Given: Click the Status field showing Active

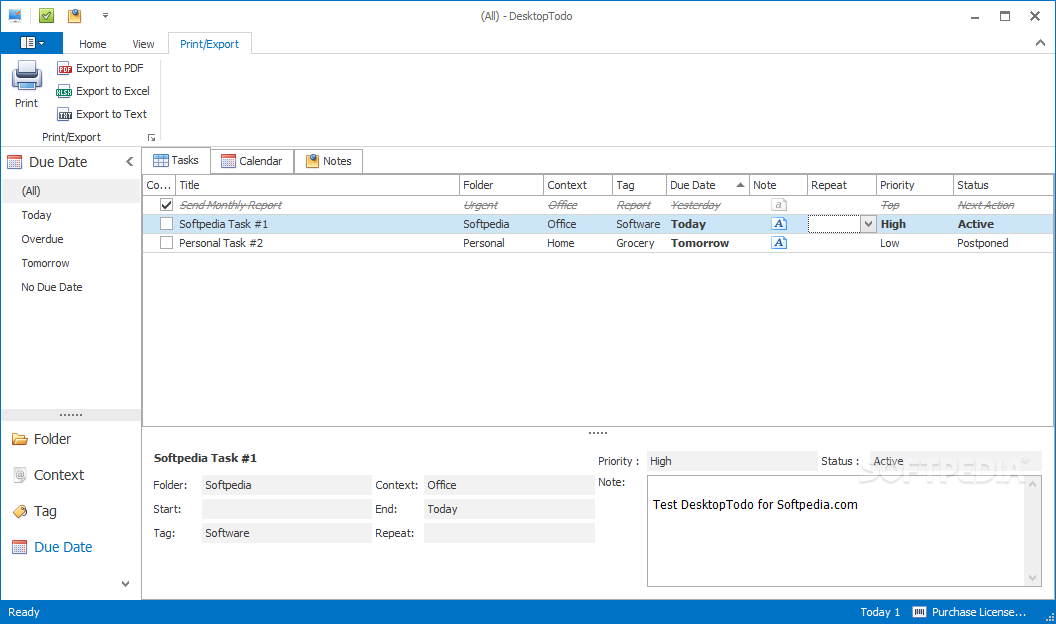Looking at the screenshot, I should [956, 461].
